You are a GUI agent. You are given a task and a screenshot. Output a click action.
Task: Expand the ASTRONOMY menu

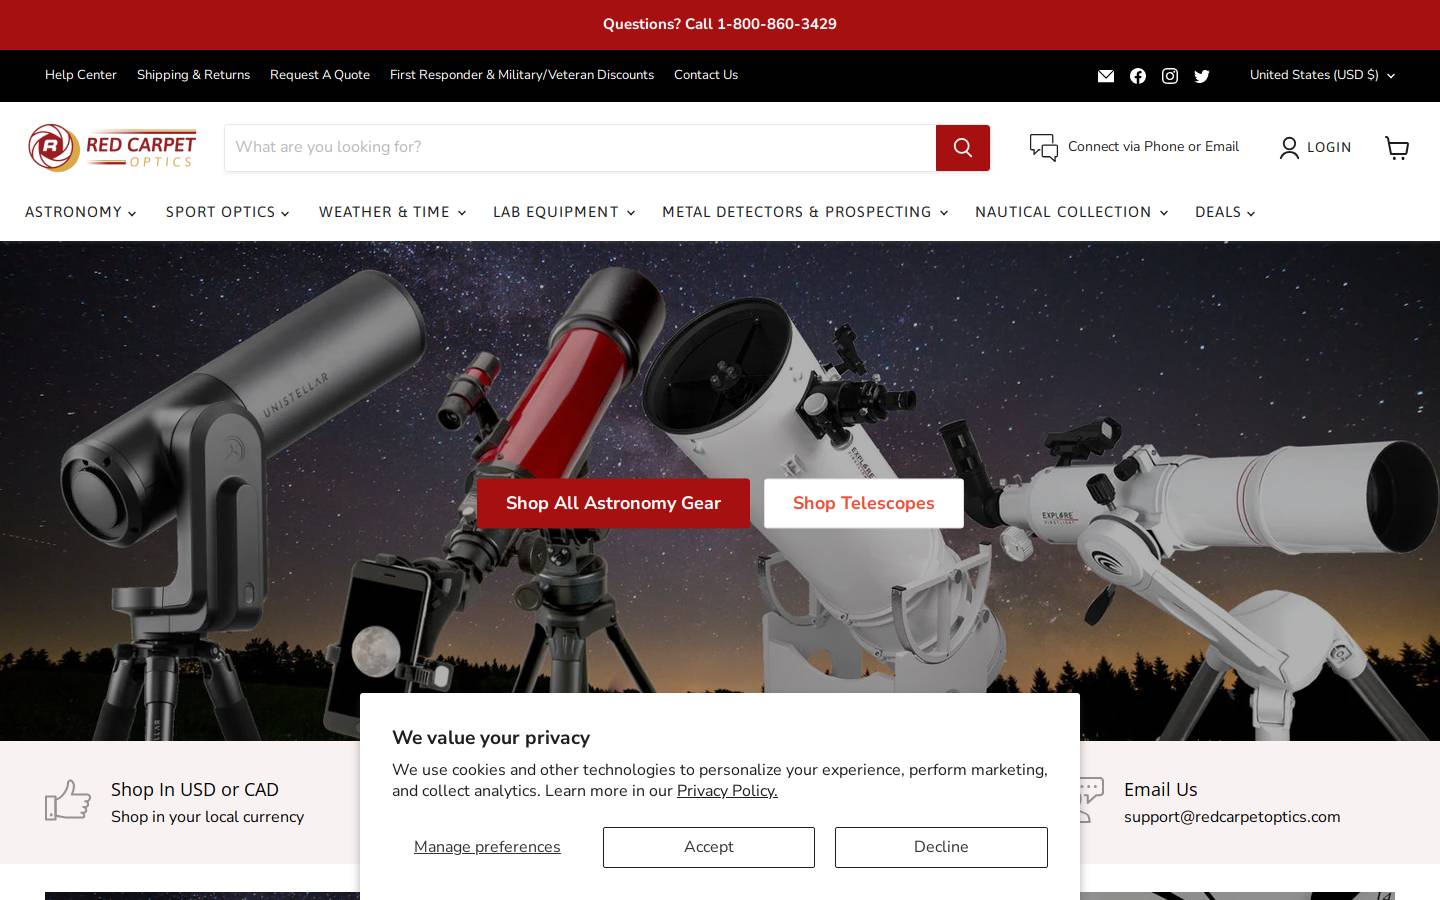(x=80, y=212)
